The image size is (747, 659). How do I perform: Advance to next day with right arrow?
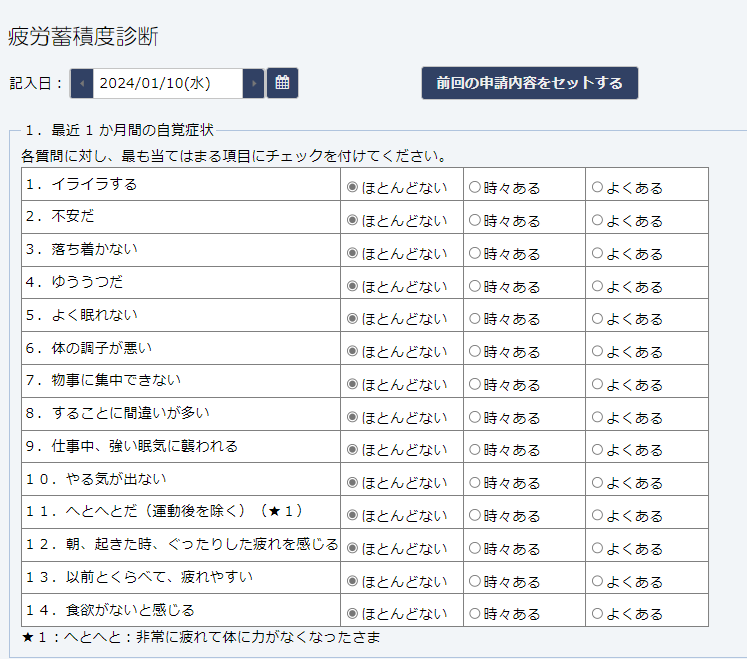(x=254, y=83)
